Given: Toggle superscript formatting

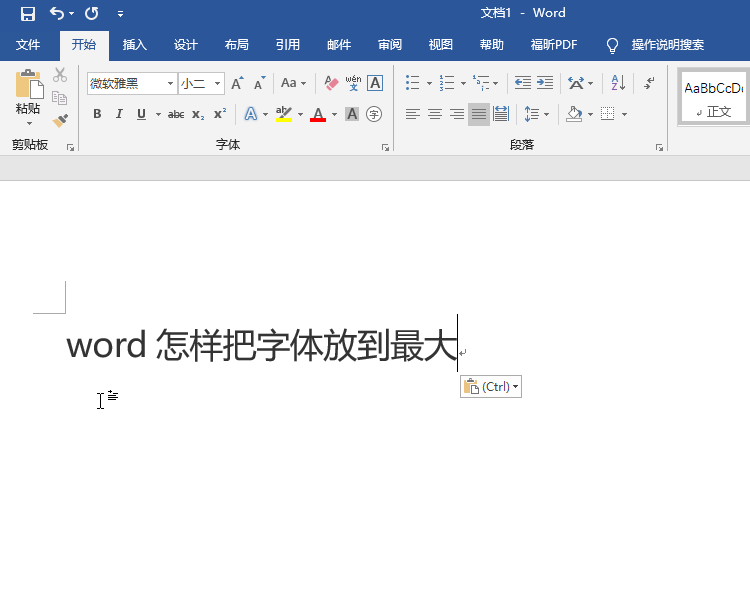Looking at the screenshot, I should (x=220, y=114).
